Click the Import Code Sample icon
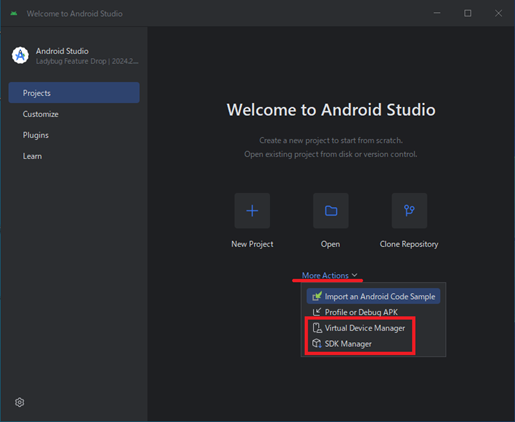Viewport: 515px width, 422px height. coord(317,296)
